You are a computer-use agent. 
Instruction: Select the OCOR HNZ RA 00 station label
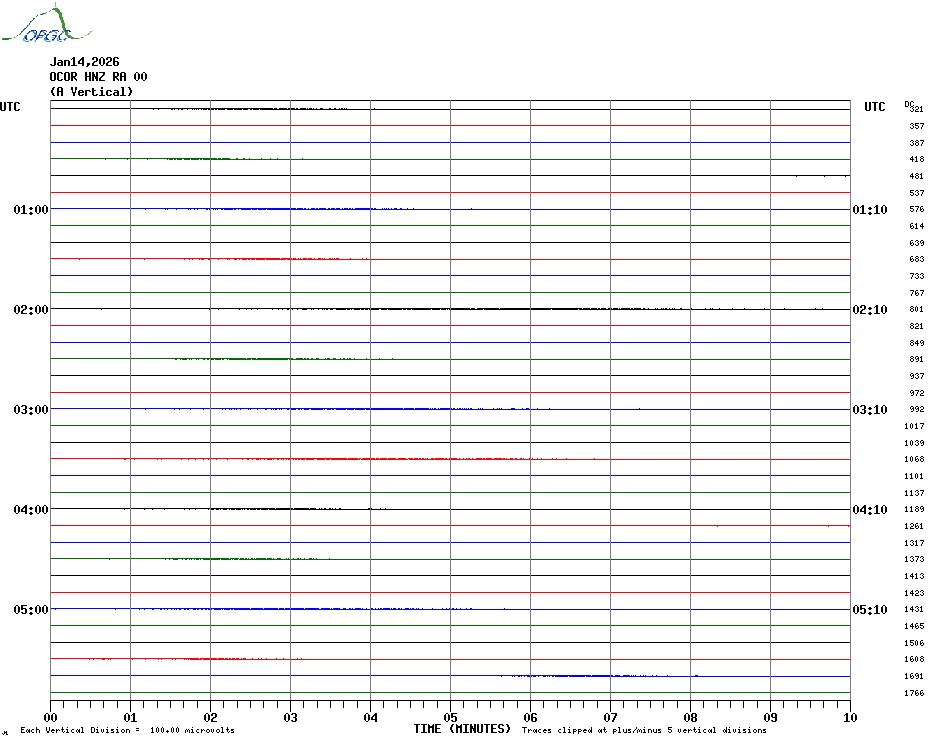point(98,77)
